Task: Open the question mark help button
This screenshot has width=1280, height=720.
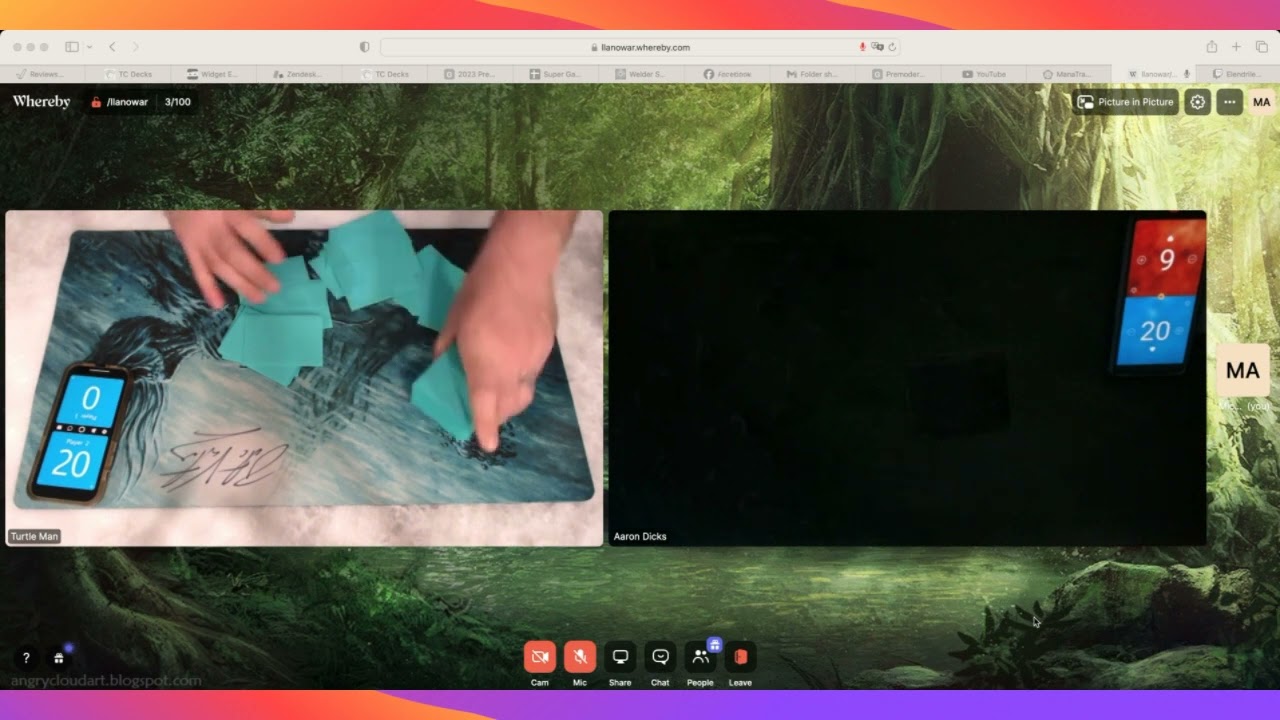Action: pos(26,658)
